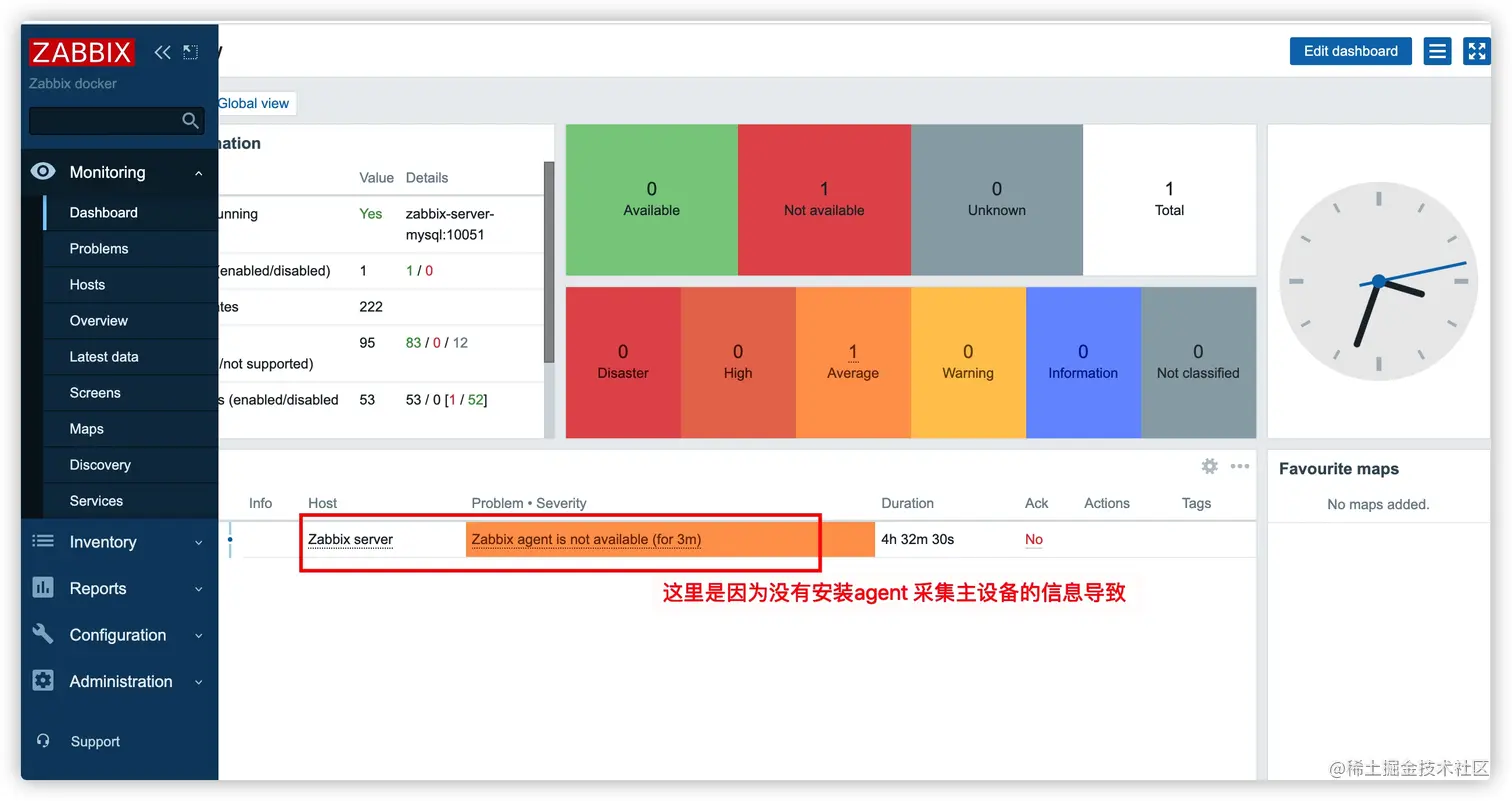Switch dashboard to fullscreen kiosk mode
This screenshot has width=1512, height=801.
[1477, 51]
